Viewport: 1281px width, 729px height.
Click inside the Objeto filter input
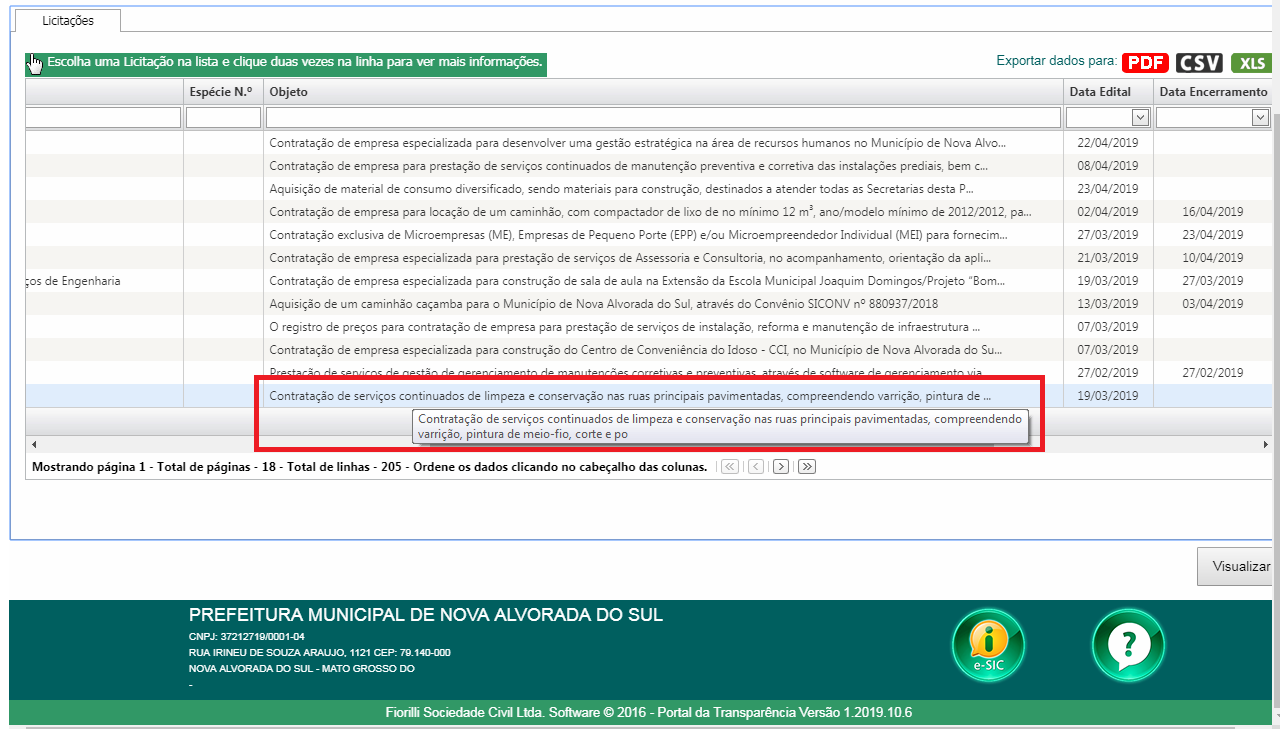point(662,117)
